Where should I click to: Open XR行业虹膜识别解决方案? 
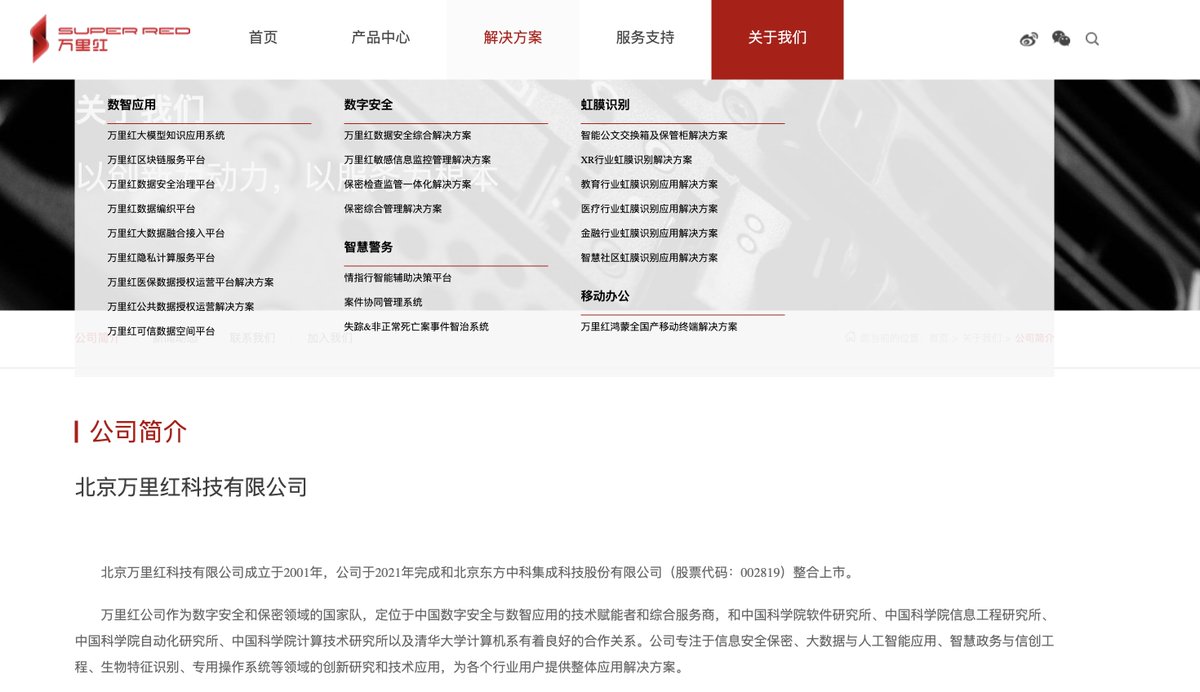[x=637, y=160]
